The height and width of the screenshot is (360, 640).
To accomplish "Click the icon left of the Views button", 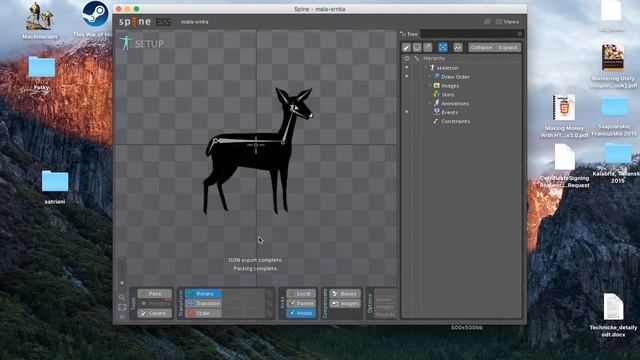I will coord(487,22).
